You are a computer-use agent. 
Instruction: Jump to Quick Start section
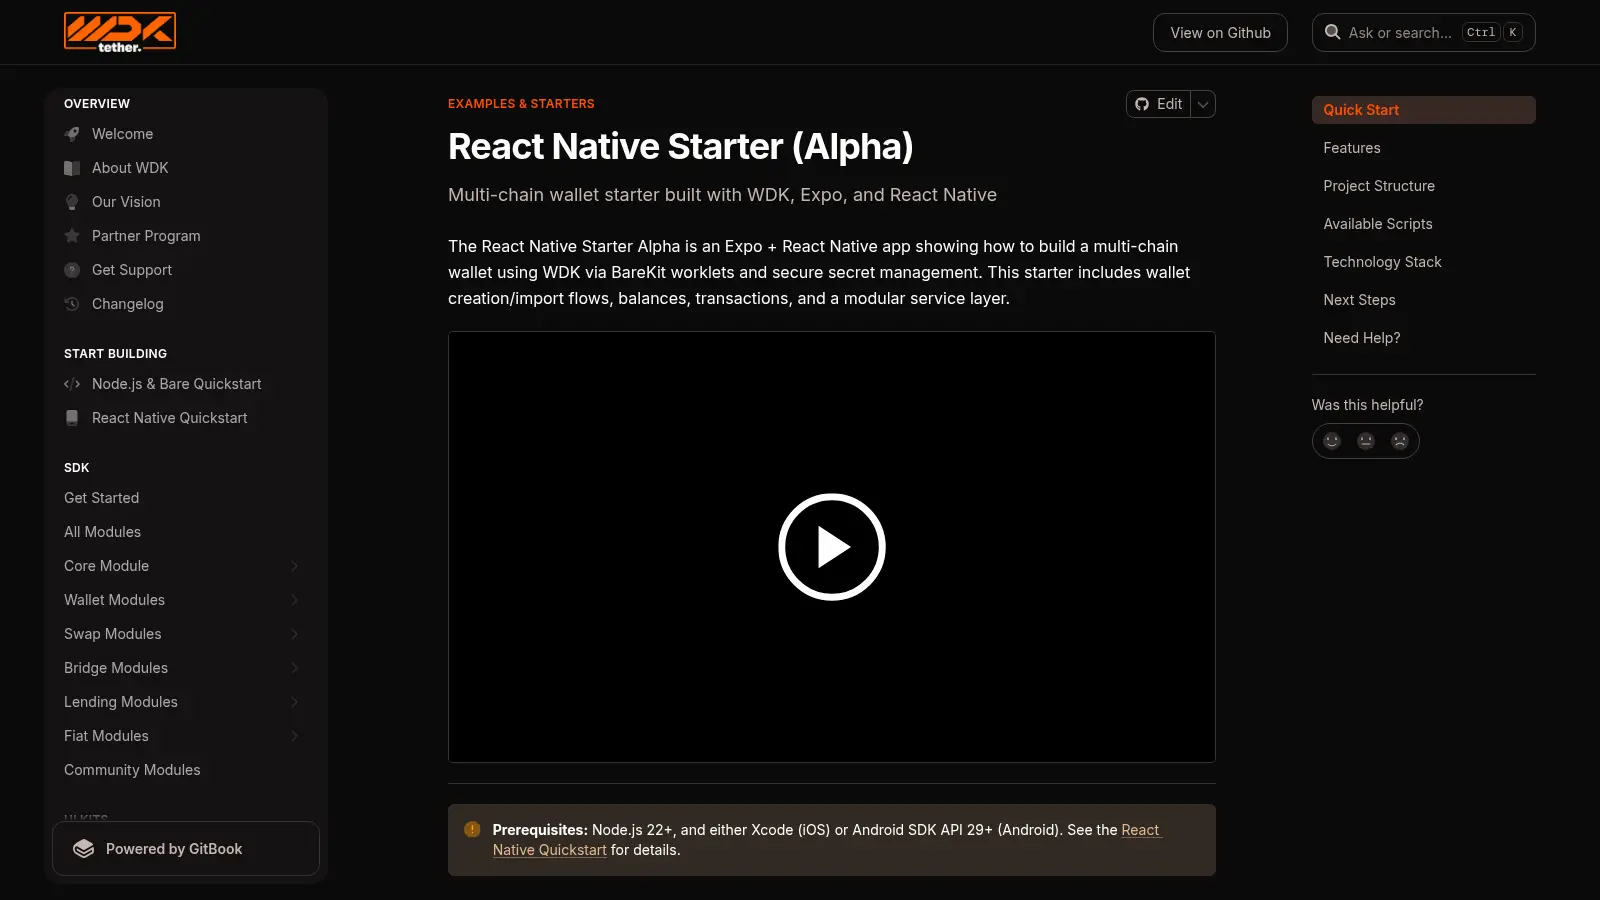[x=1423, y=110]
